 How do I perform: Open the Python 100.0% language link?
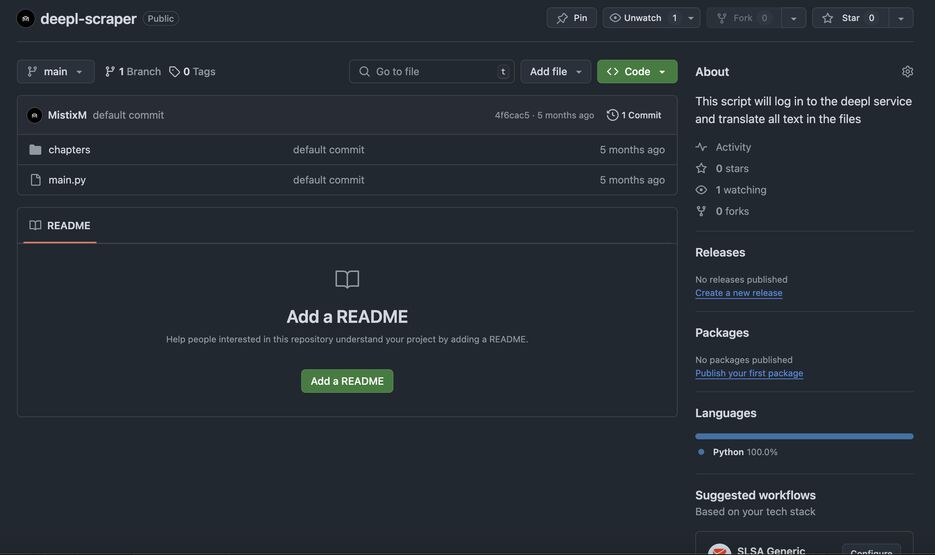(x=745, y=452)
